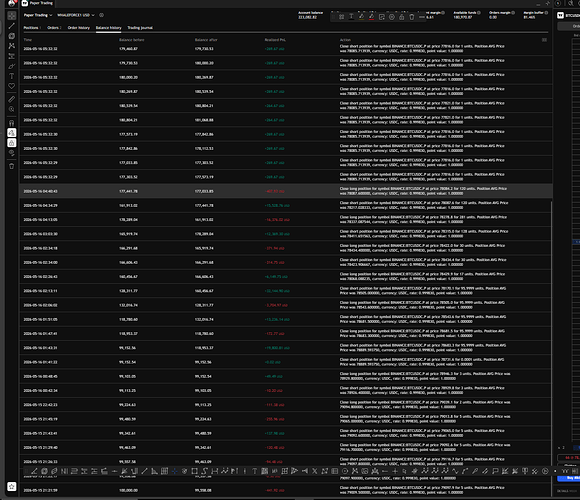
Task: Select the brush drawing tool
Action: click(x=12, y=66)
